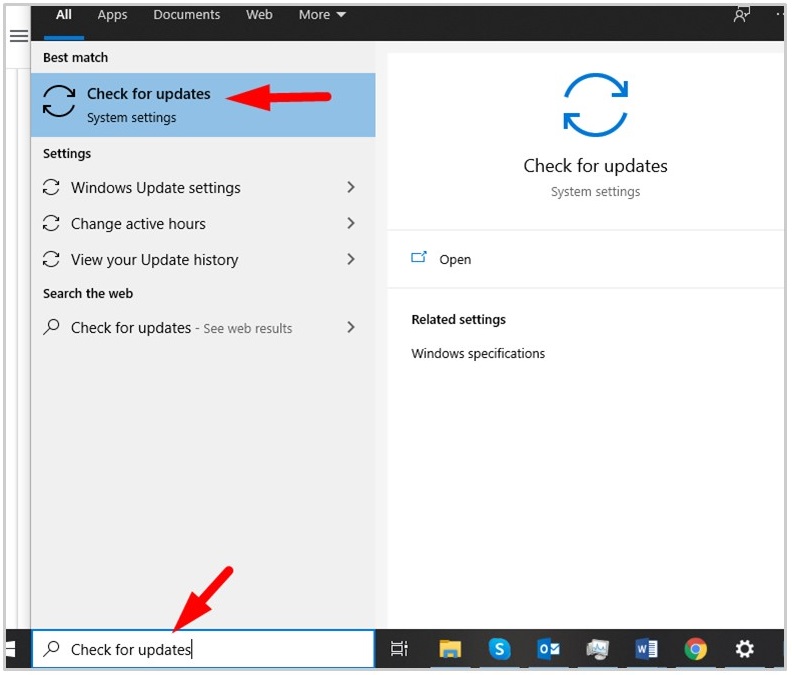Expand Windows Update settings arrow
Viewport: 792px width, 675px height.
pos(351,188)
